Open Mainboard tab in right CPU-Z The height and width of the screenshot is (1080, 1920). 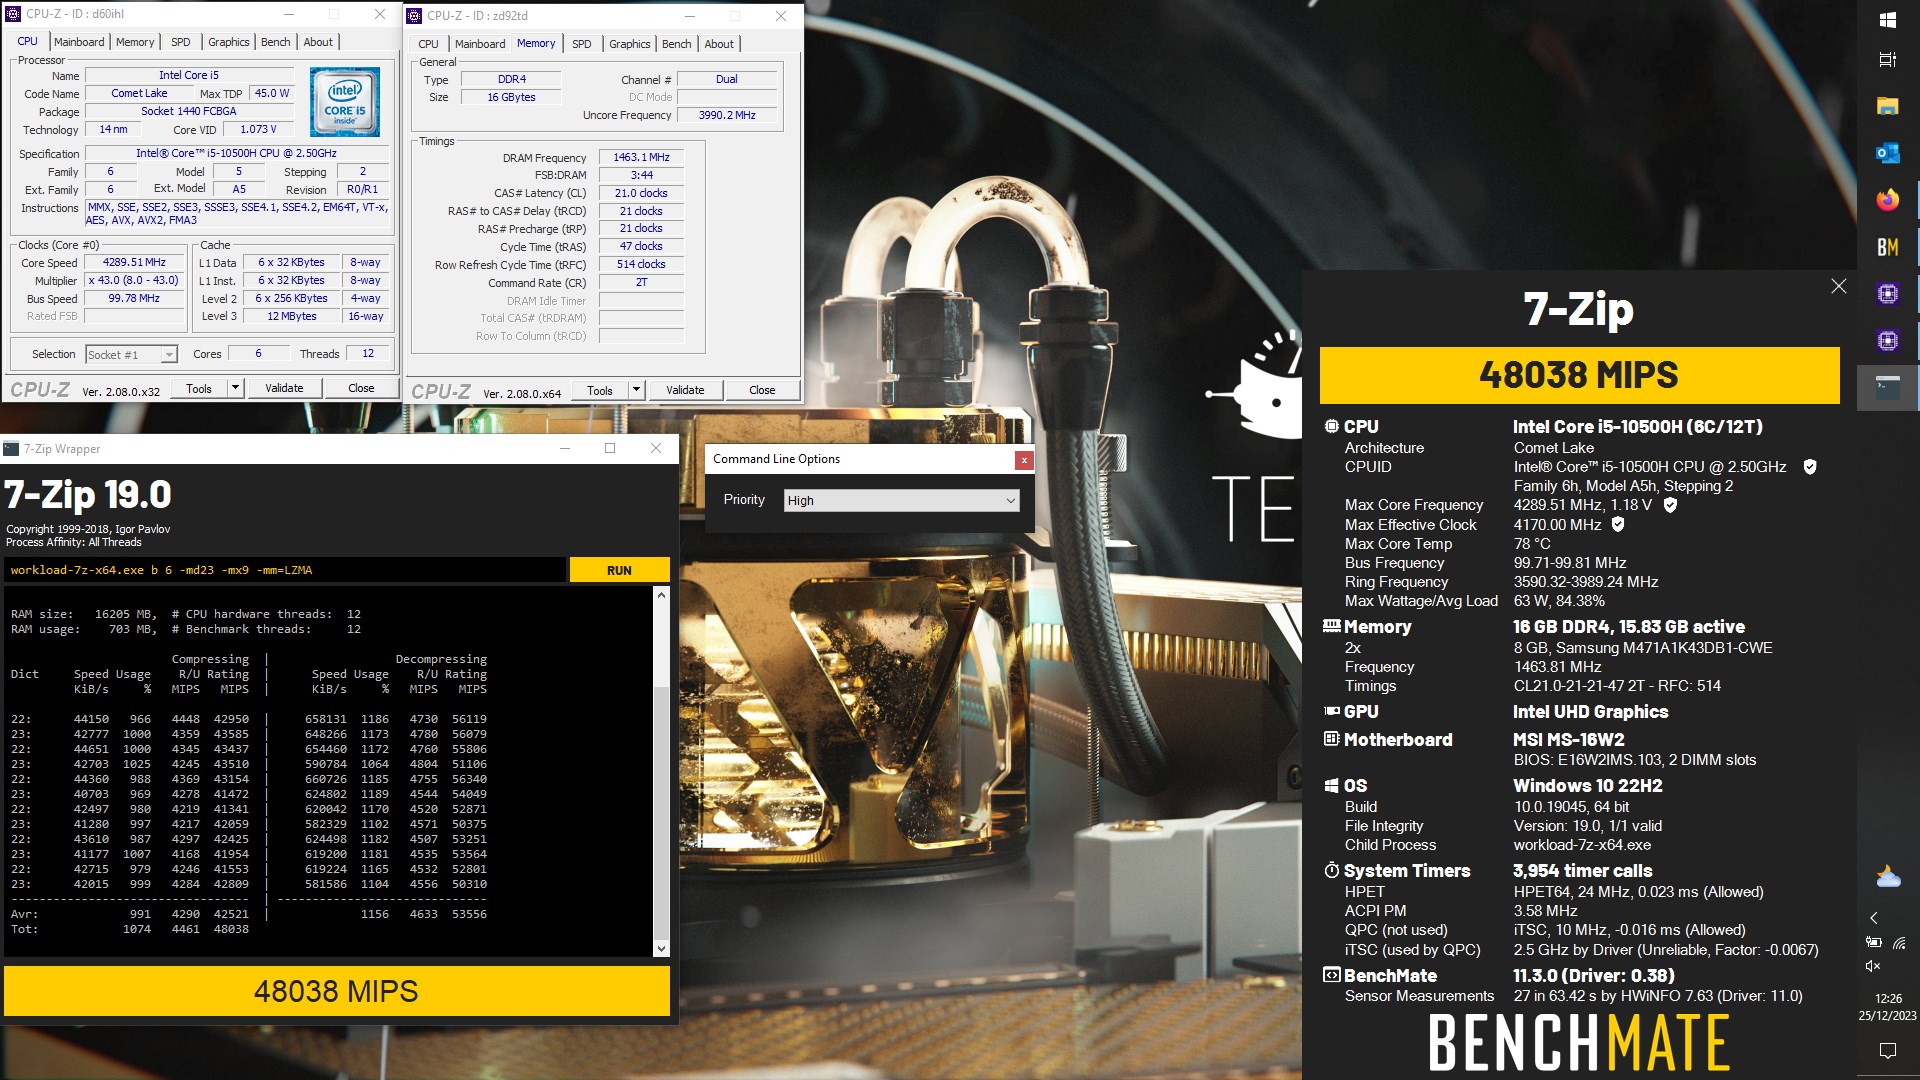pos(480,44)
